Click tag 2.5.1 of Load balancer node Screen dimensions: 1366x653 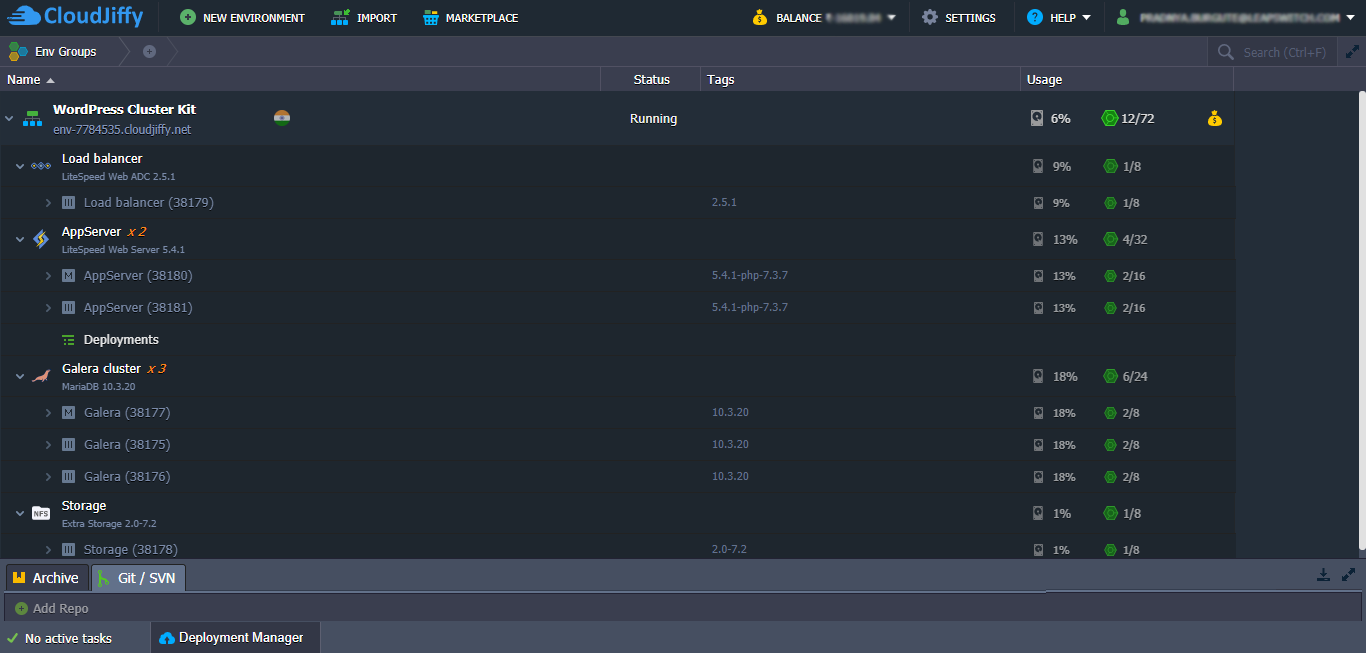[724, 202]
